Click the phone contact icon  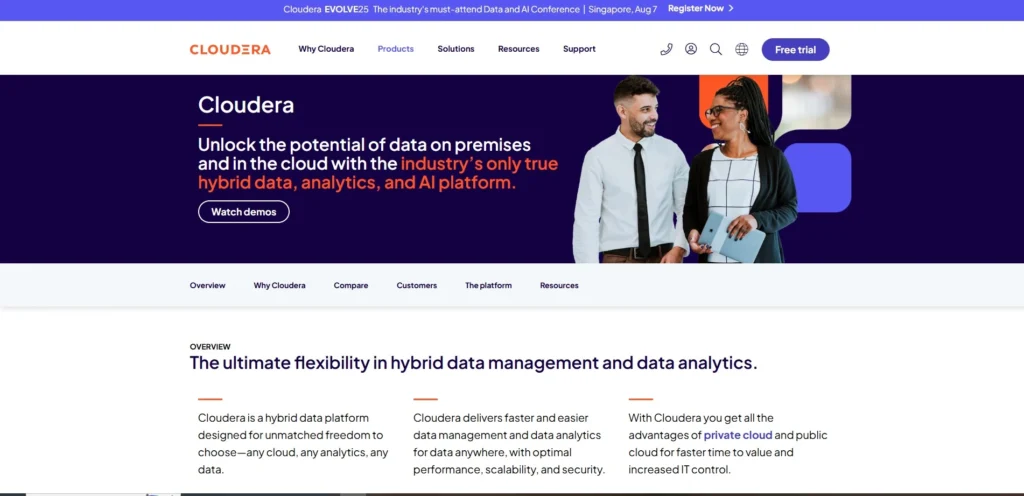666,49
